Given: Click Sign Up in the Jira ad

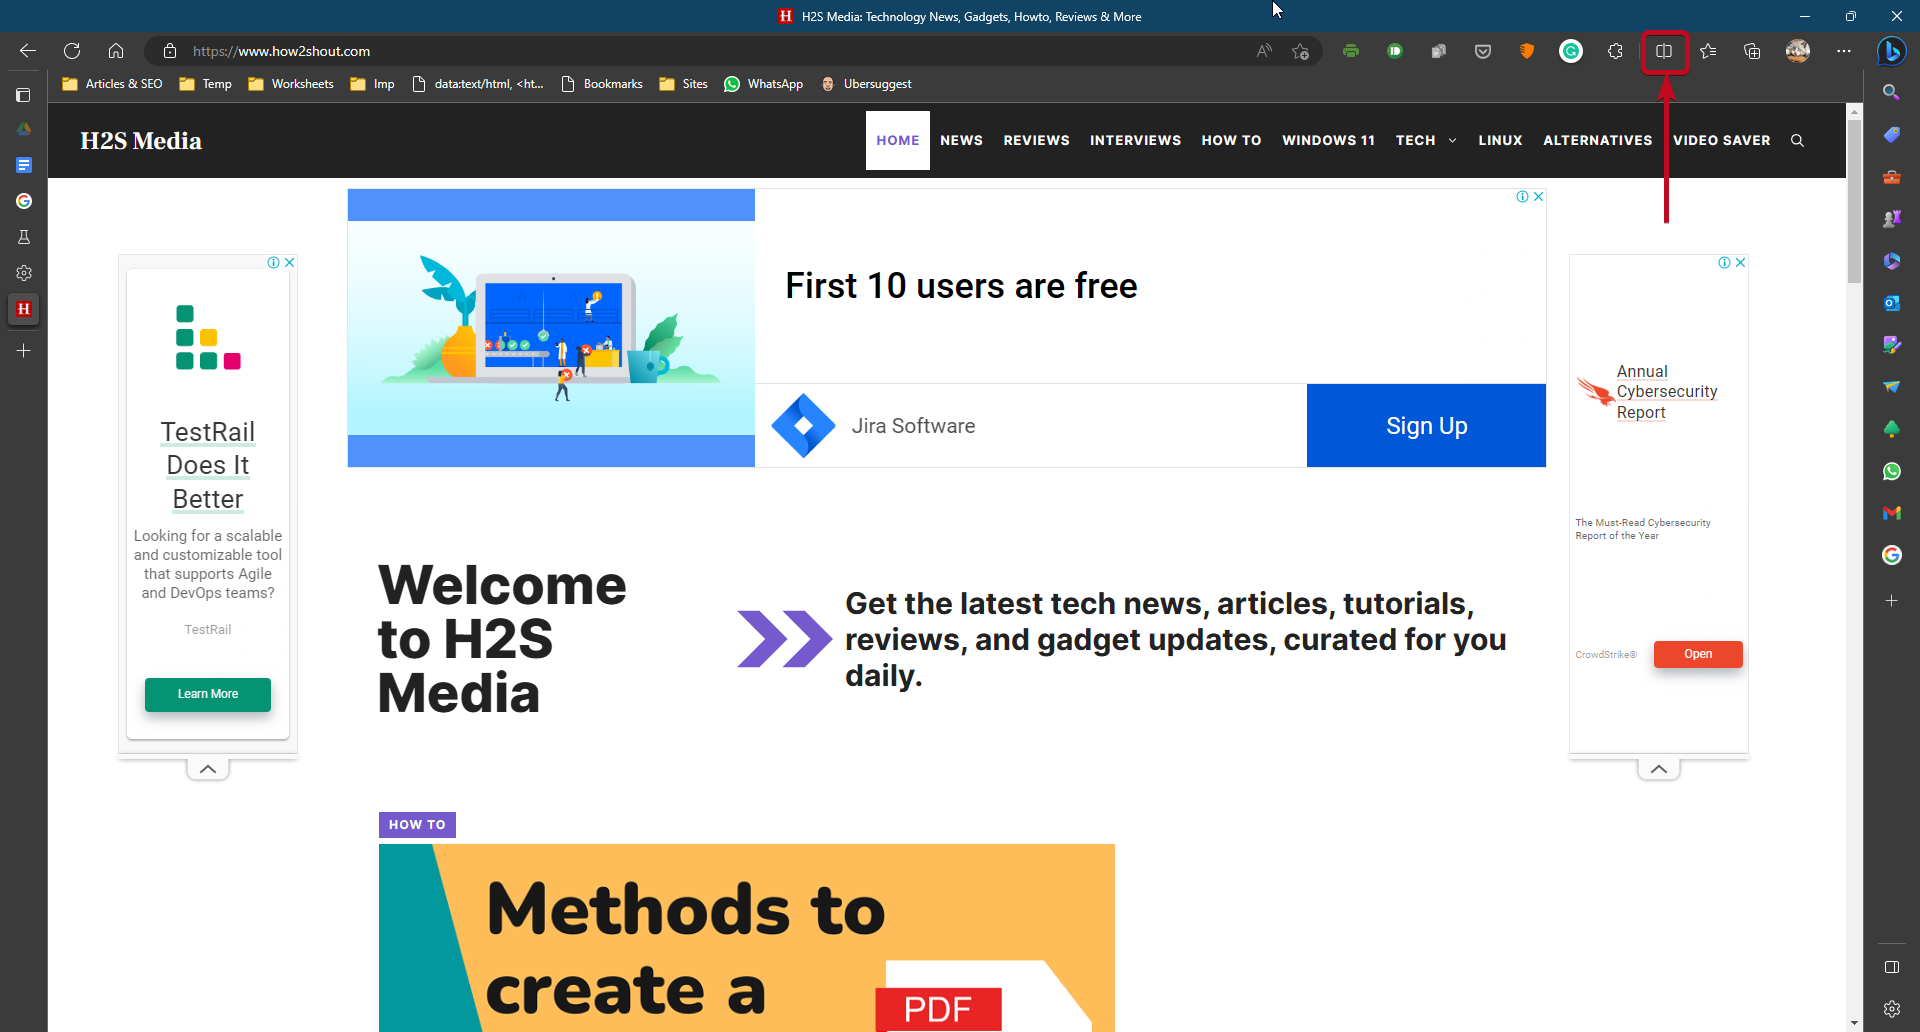Looking at the screenshot, I should coord(1426,426).
